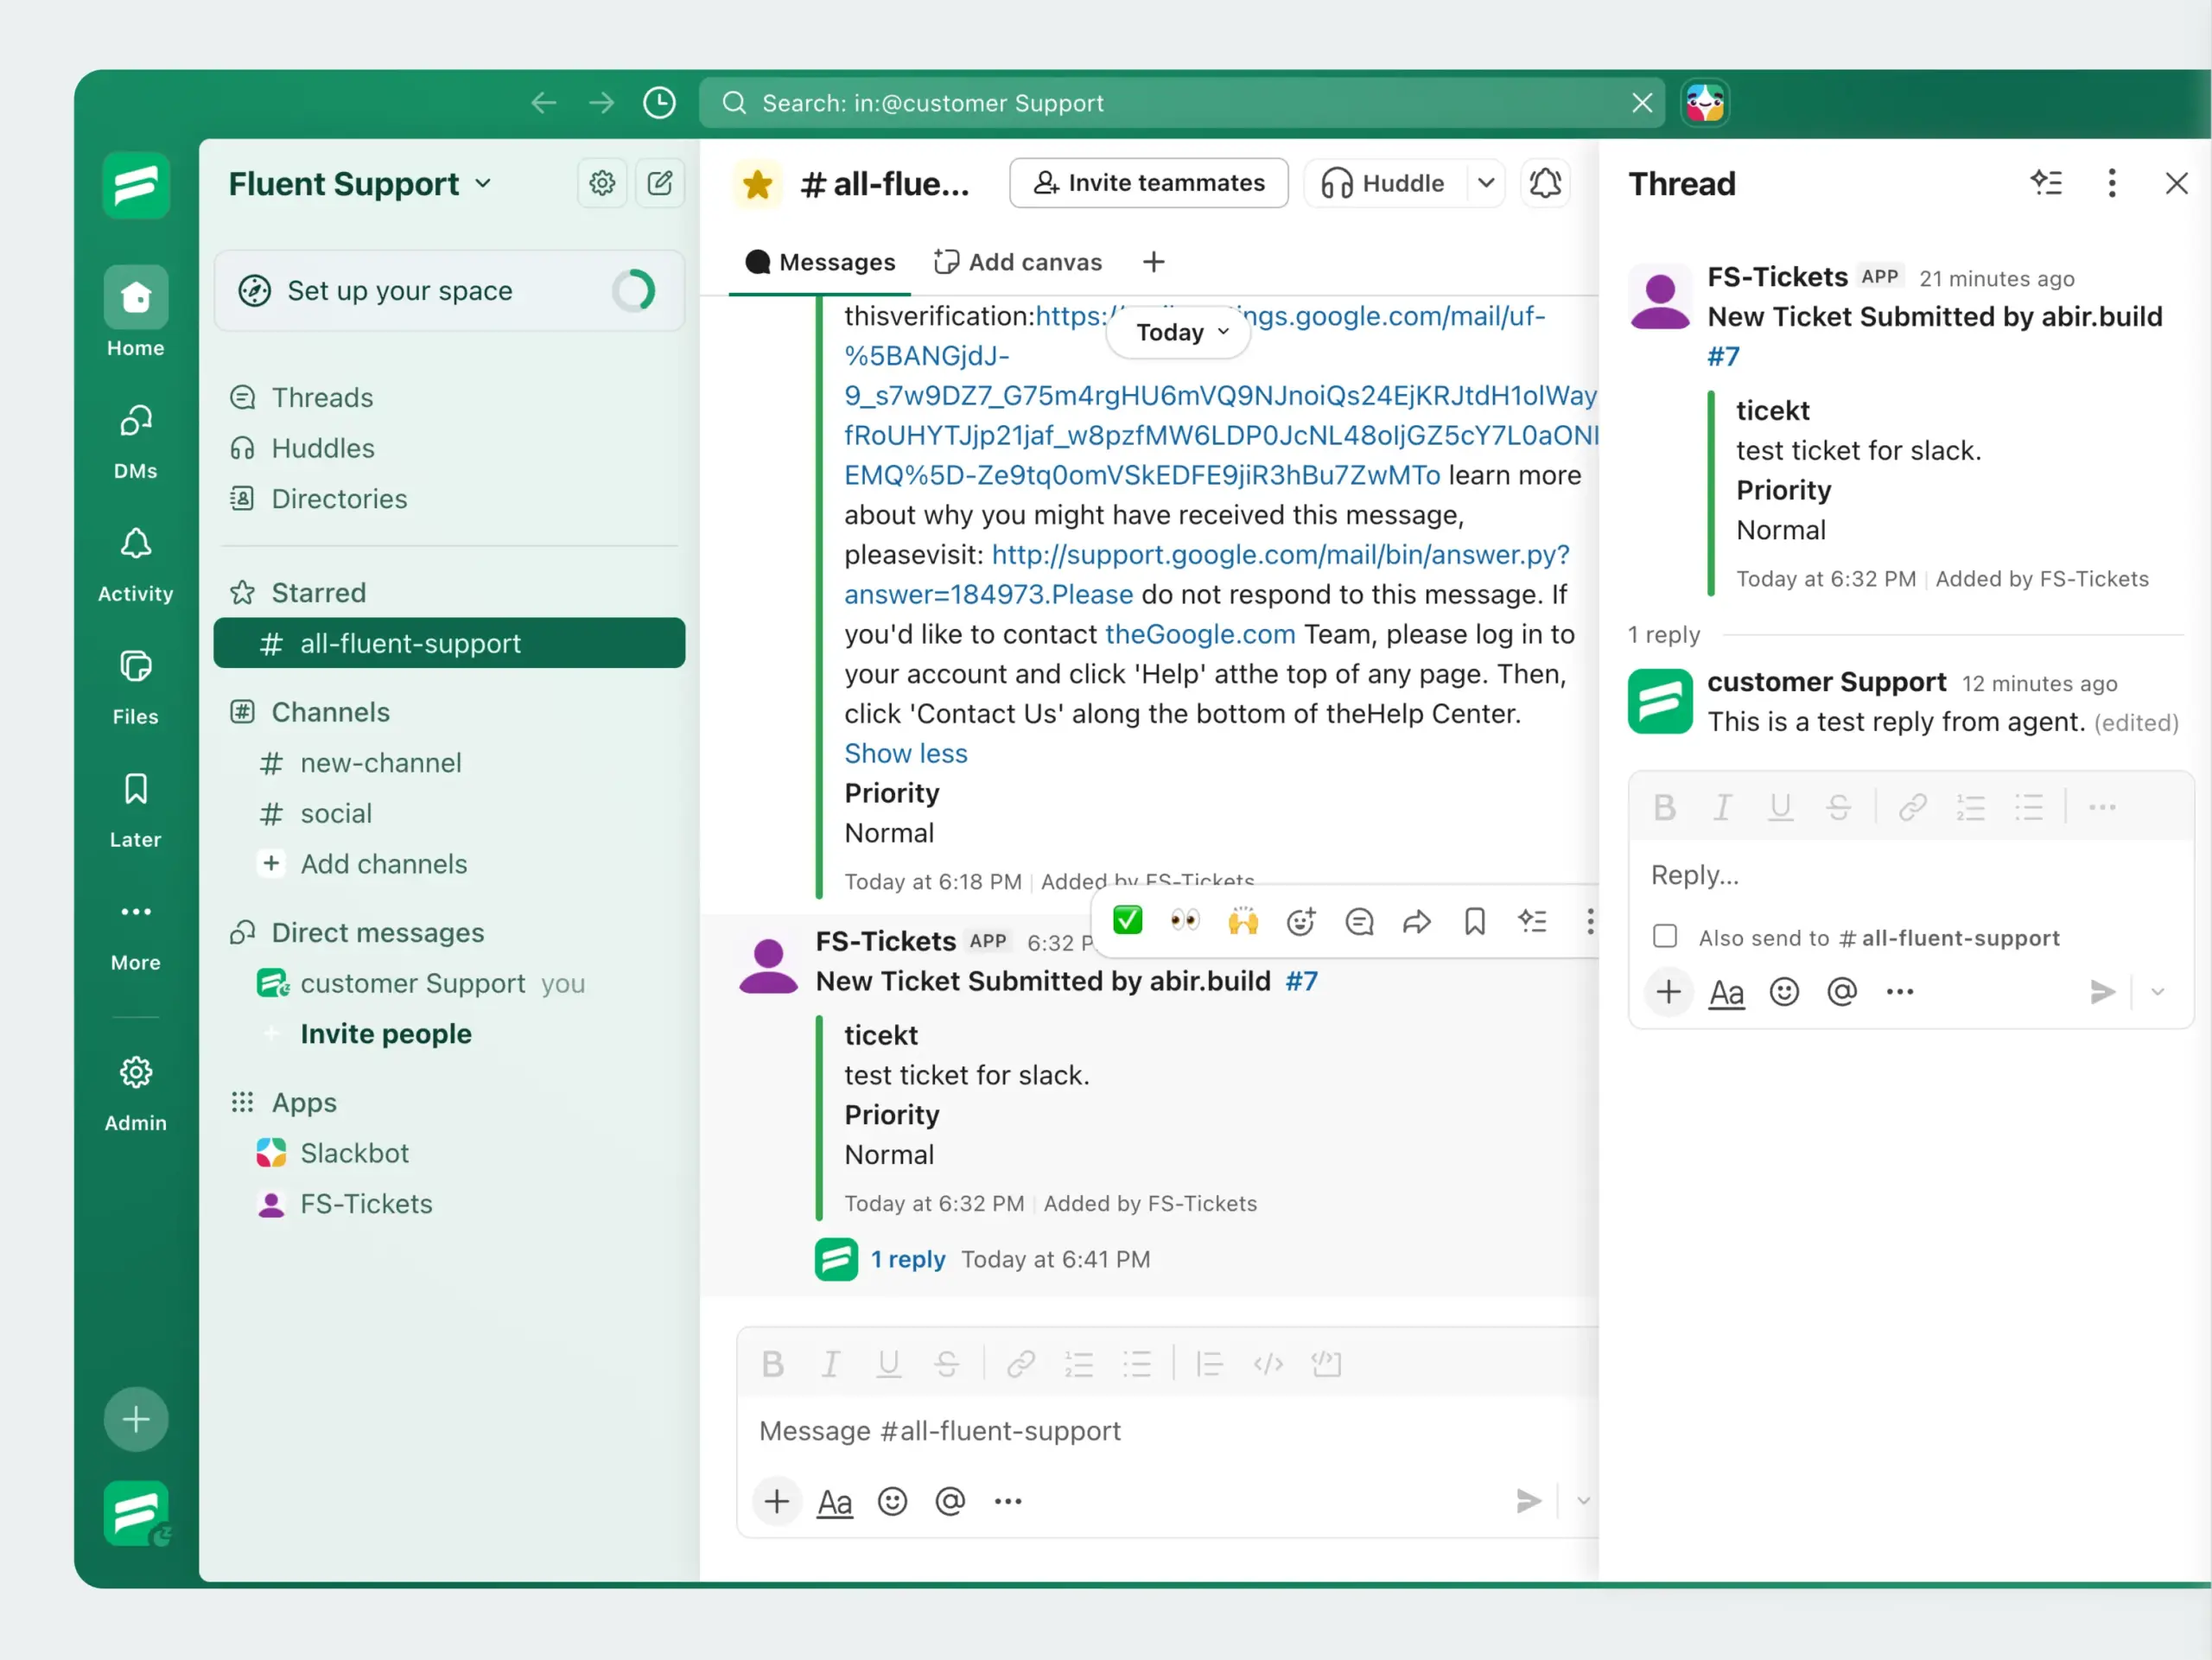This screenshot has width=2212, height=1660.
Task: Open Files in the left rail
Action: 136,688
